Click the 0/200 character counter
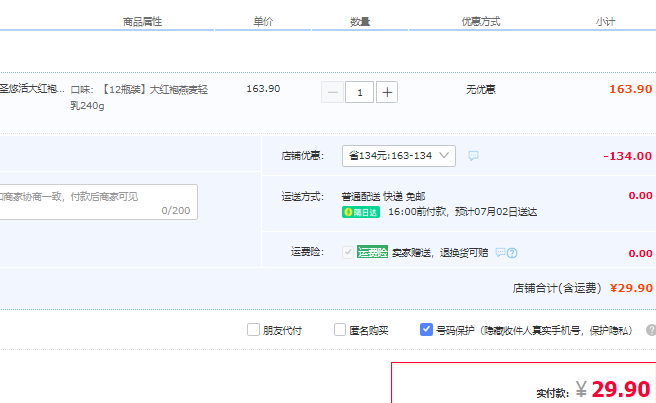The image size is (656, 403). [x=176, y=210]
